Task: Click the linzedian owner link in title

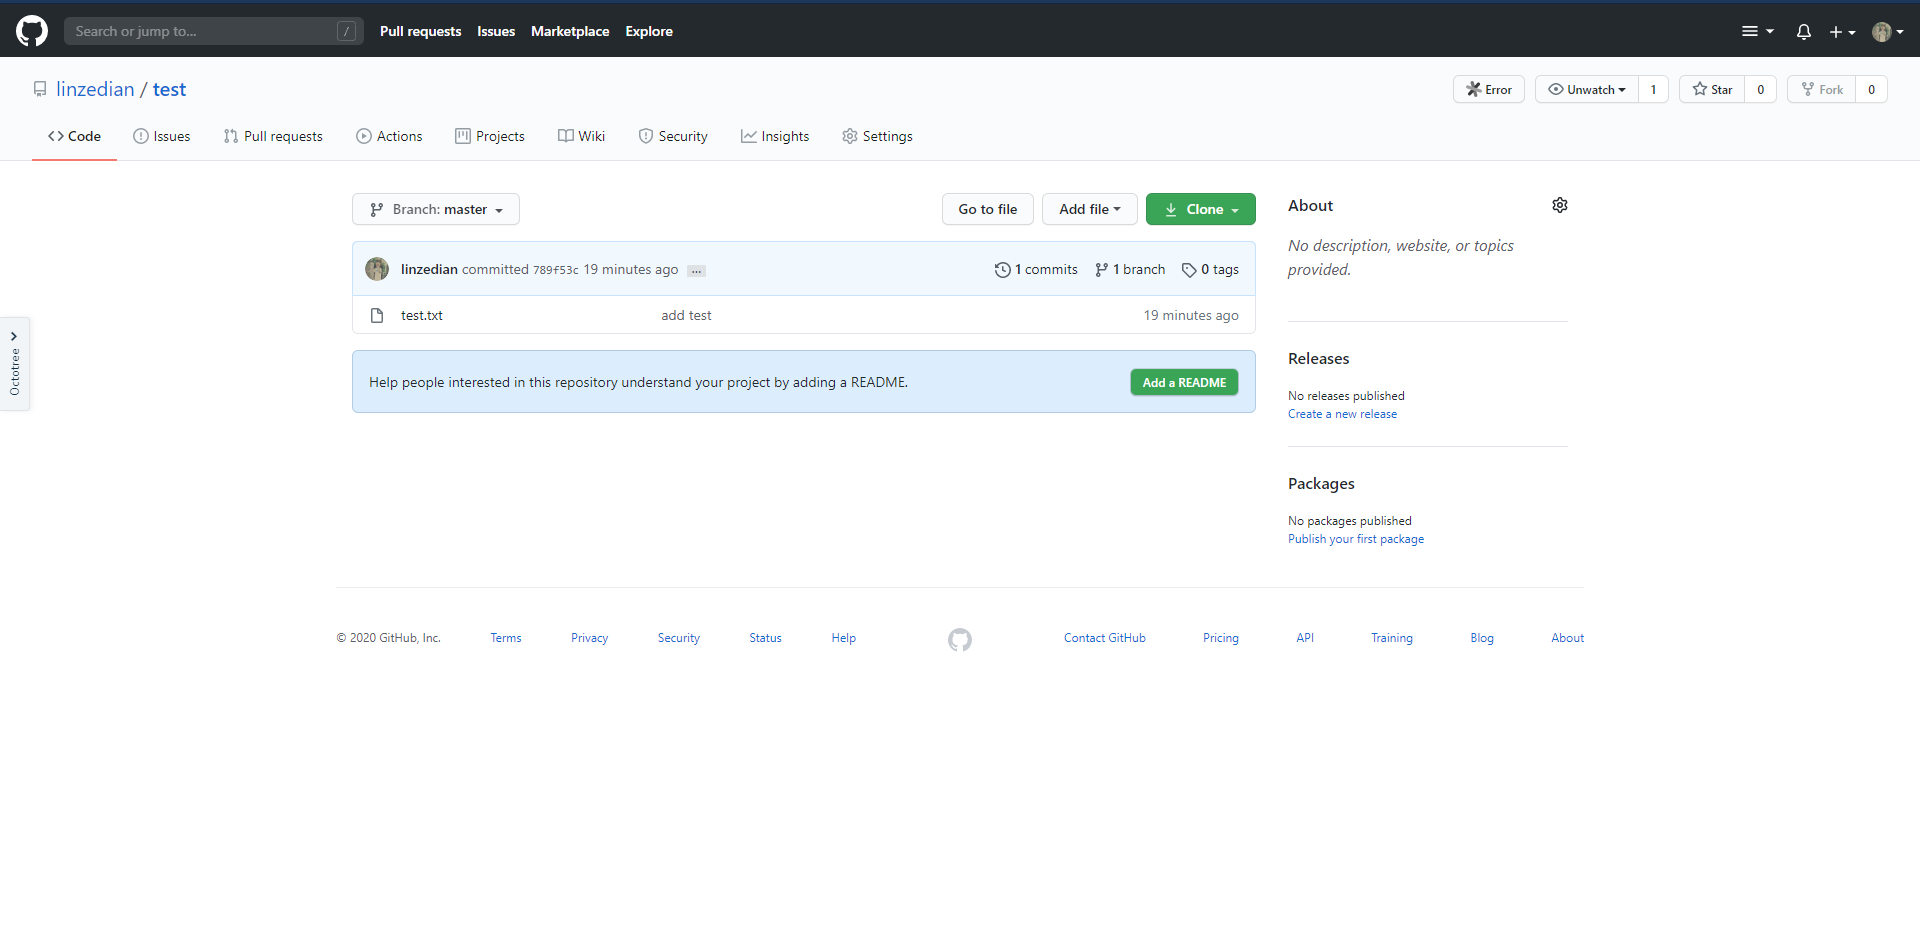Action: pos(95,89)
